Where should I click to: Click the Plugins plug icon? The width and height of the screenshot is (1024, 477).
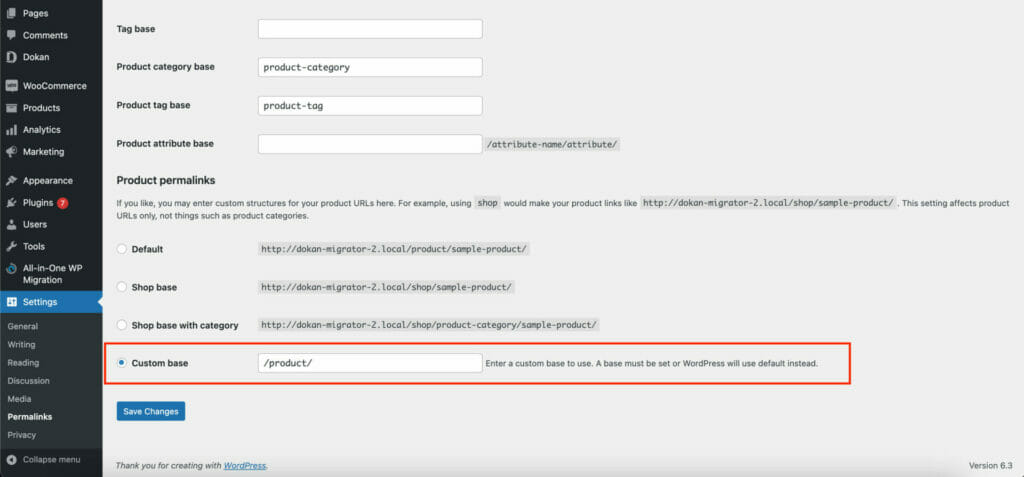[x=11, y=203]
